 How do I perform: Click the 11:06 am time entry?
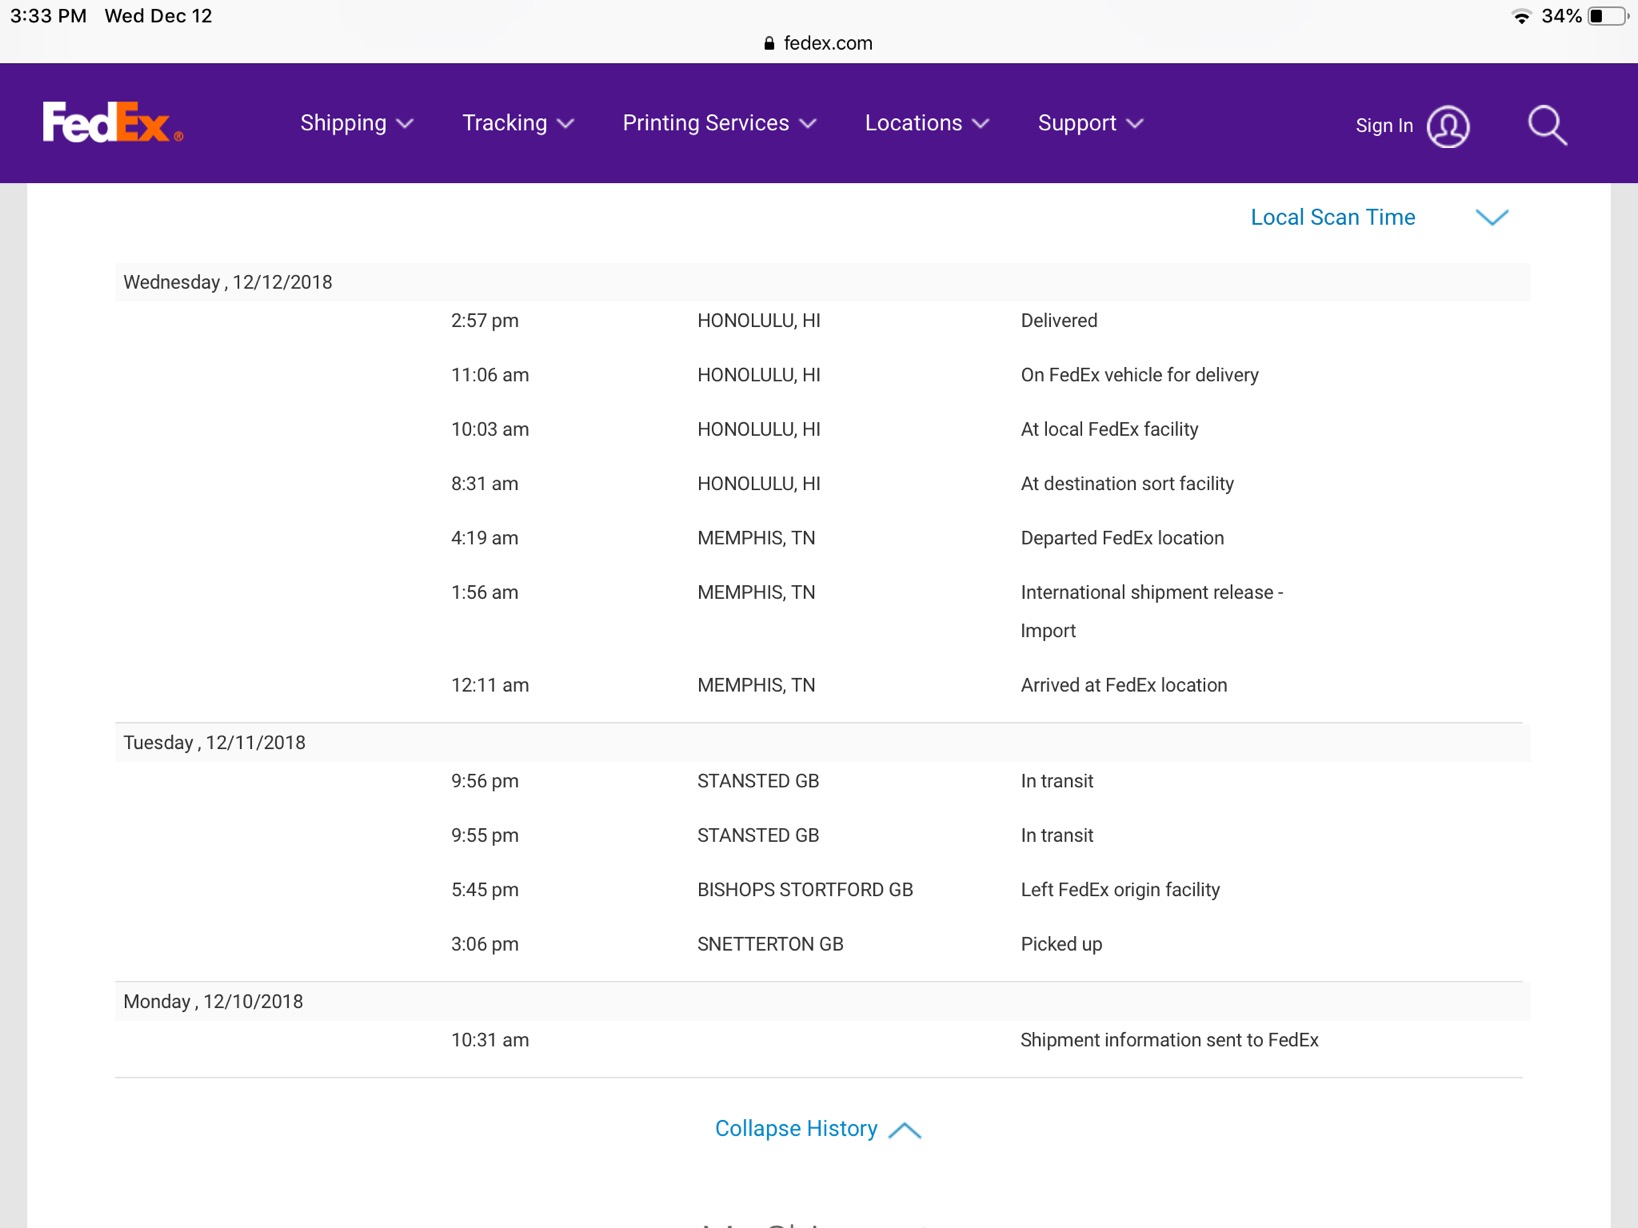(x=490, y=375)
